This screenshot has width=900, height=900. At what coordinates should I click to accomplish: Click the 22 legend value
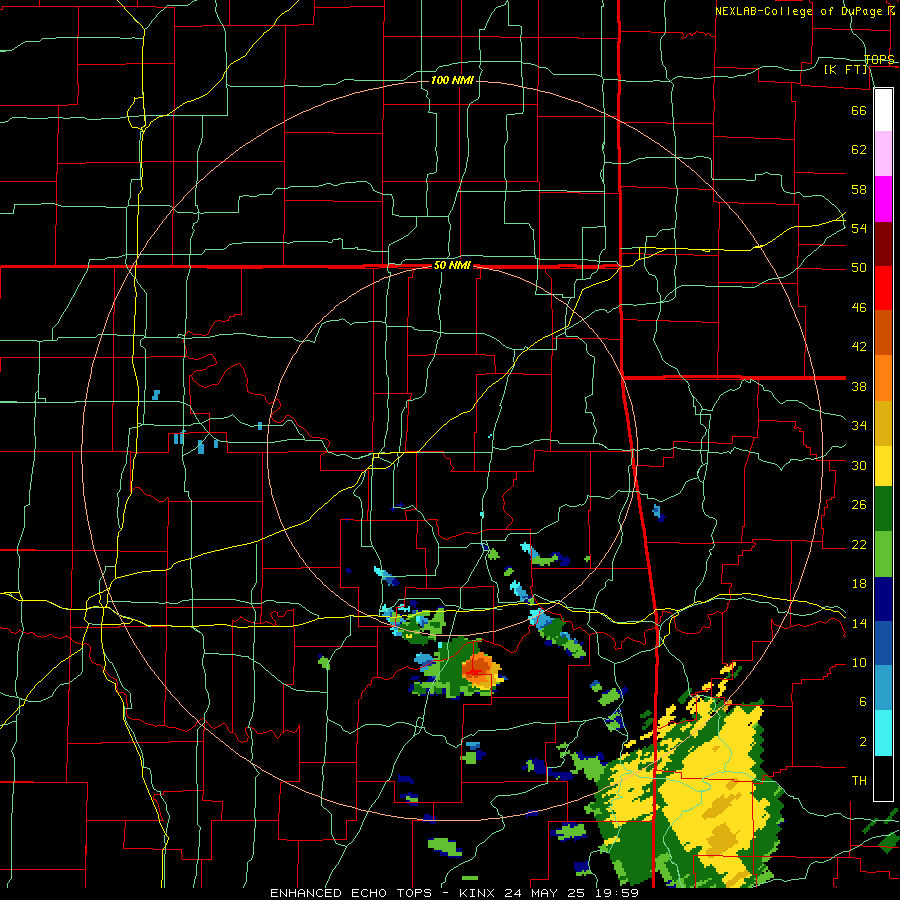click(859, 544)
